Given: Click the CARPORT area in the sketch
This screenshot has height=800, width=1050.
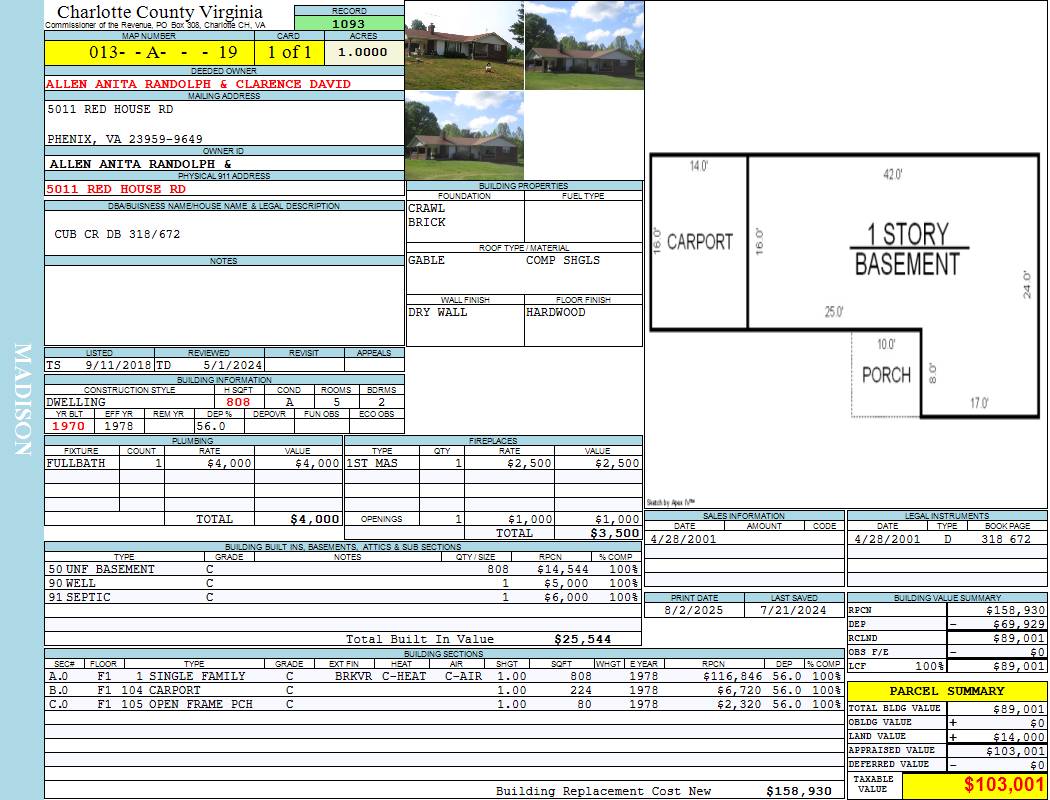Looking at the screenshot, I should (x=699, y=242).
